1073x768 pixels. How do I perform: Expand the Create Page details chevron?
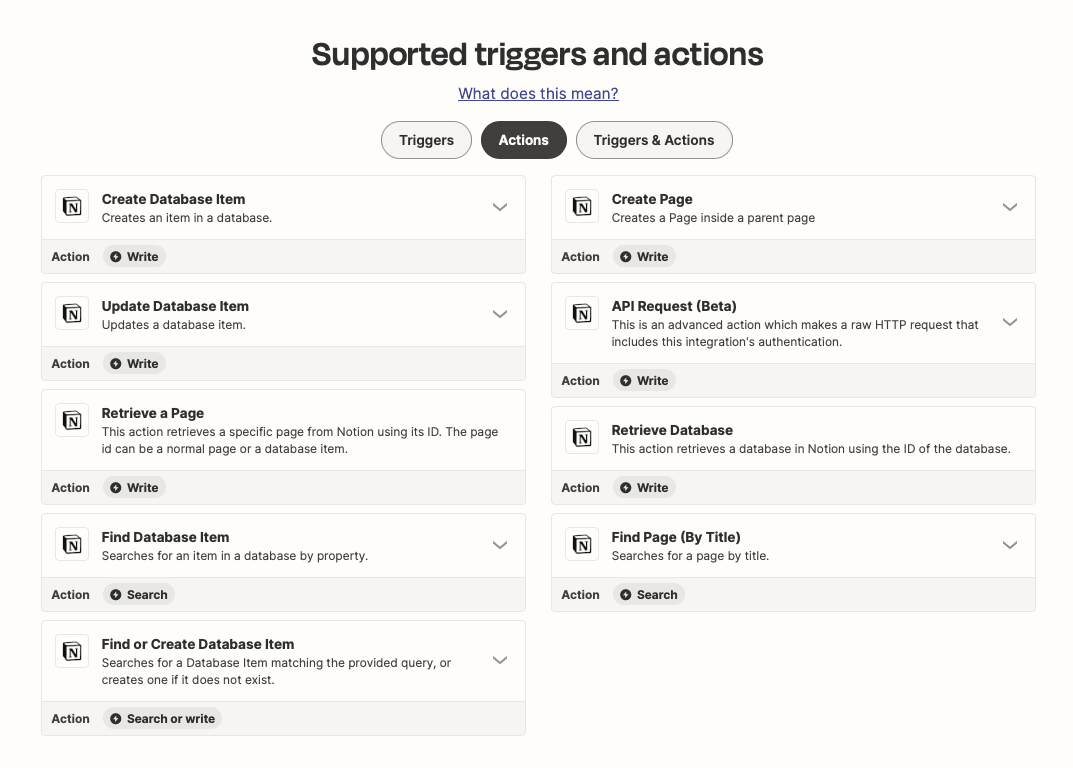tap(1010, 207)
